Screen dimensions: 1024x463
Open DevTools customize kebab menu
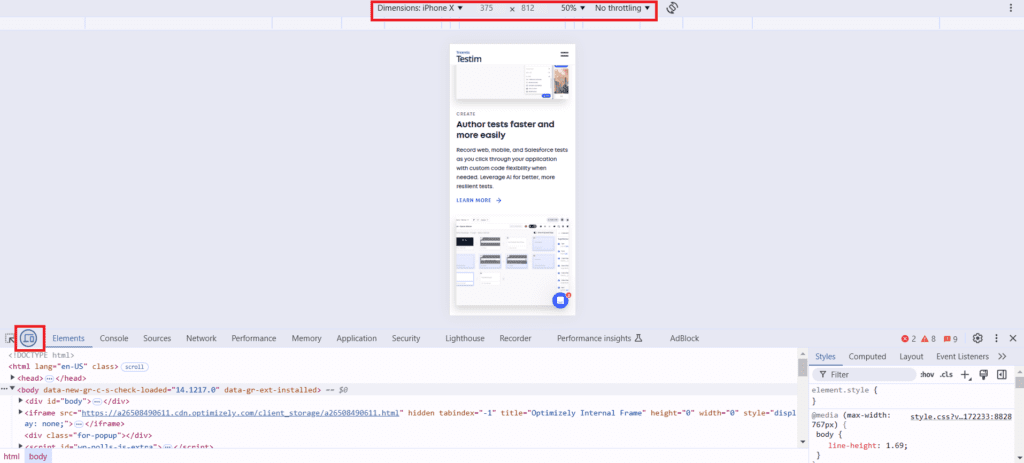997,338
